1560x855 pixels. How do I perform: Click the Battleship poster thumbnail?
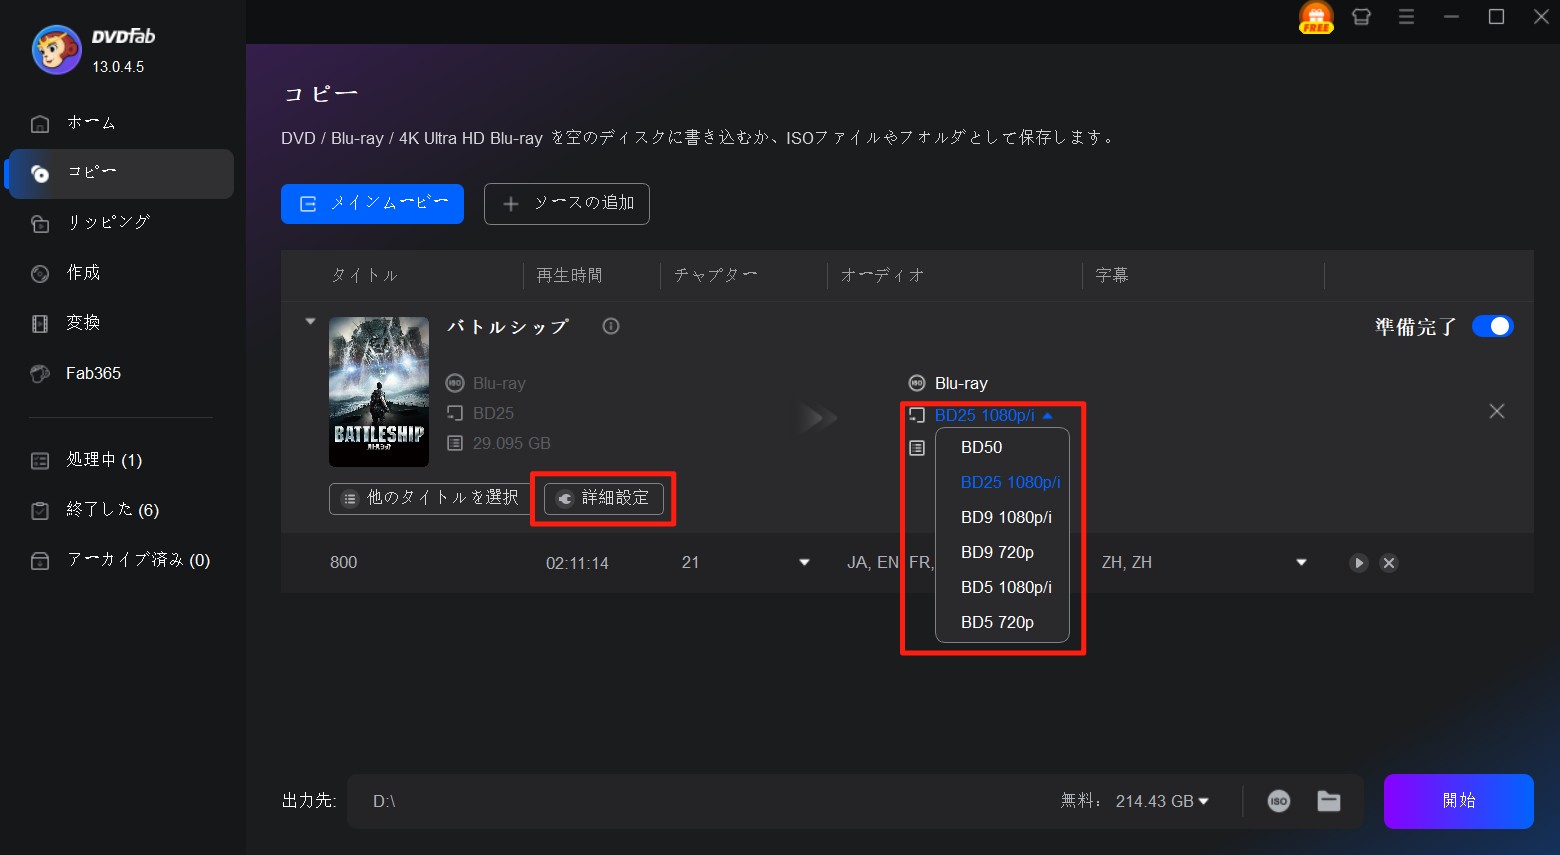[379, 392]
